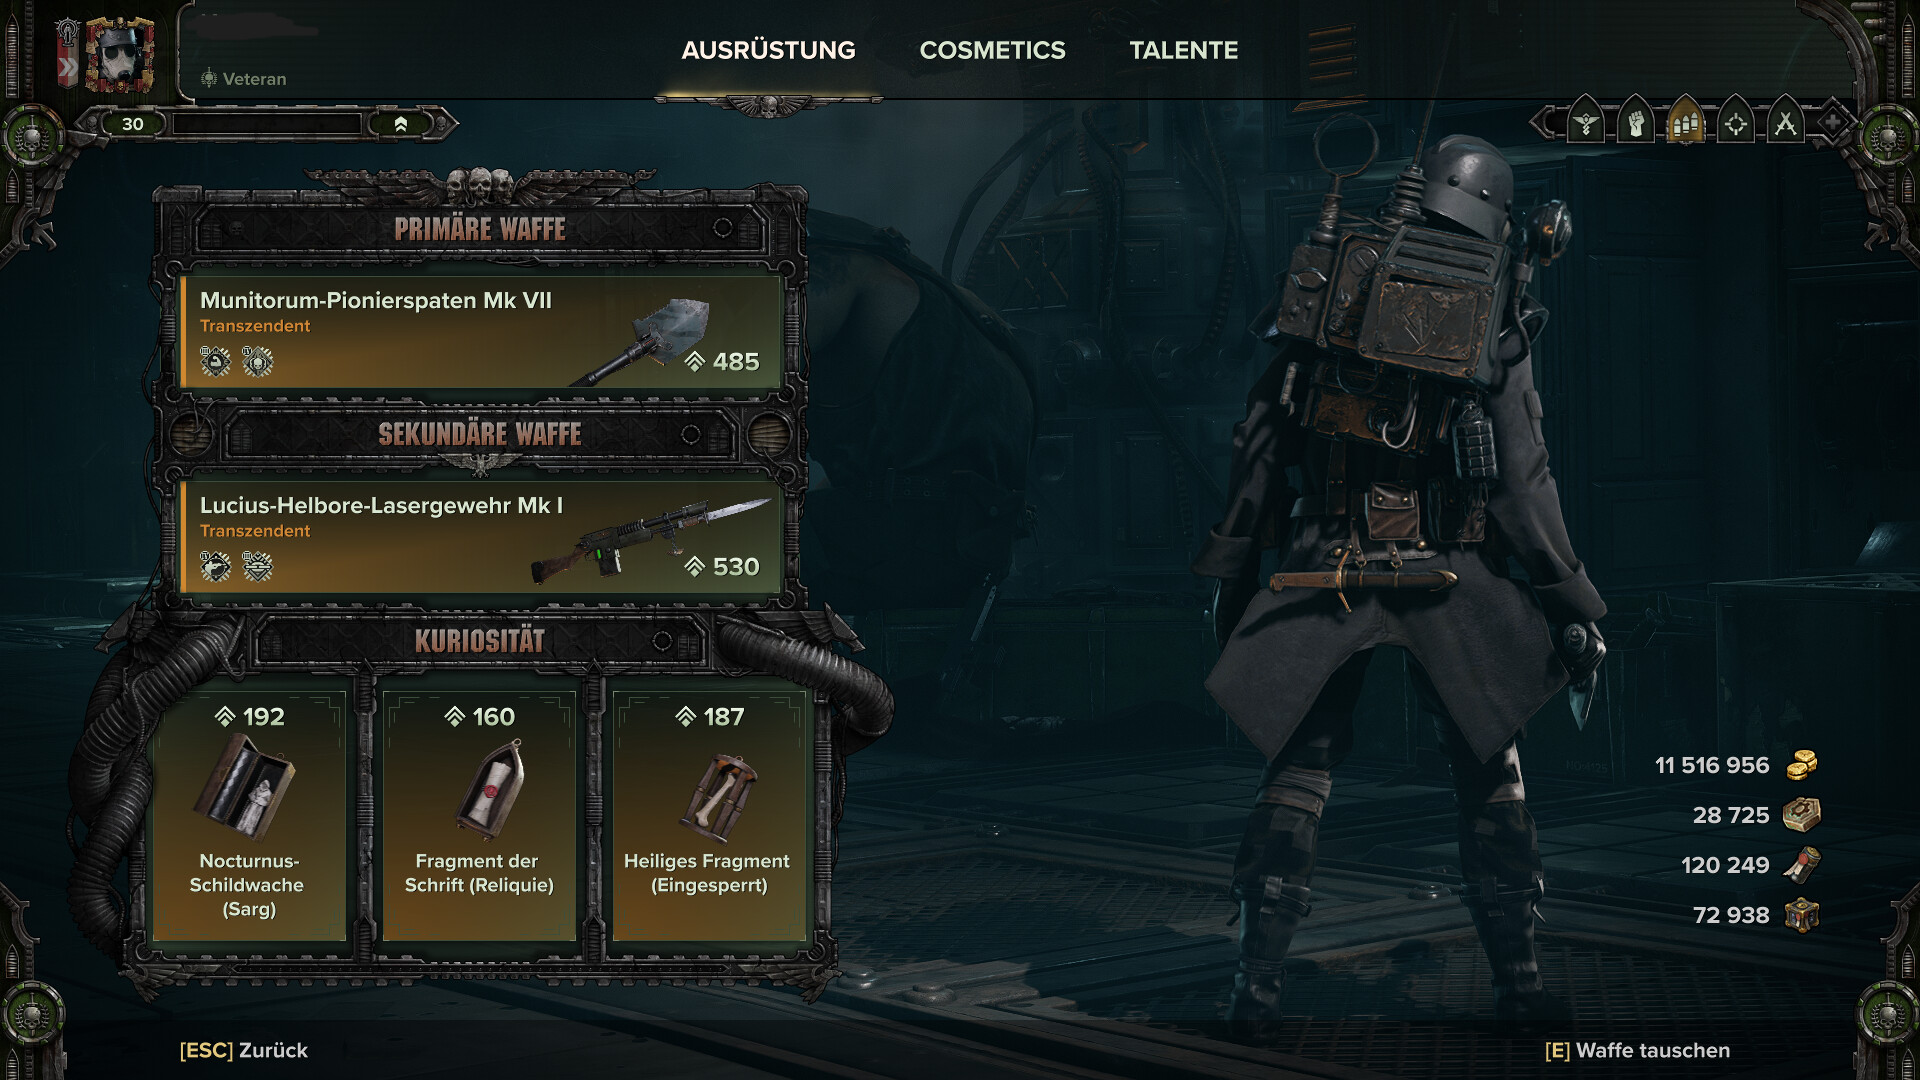Select the Nocturnus-Schildwache (Sarg) curio
1920x1080 pixels.
coord(249,815)
